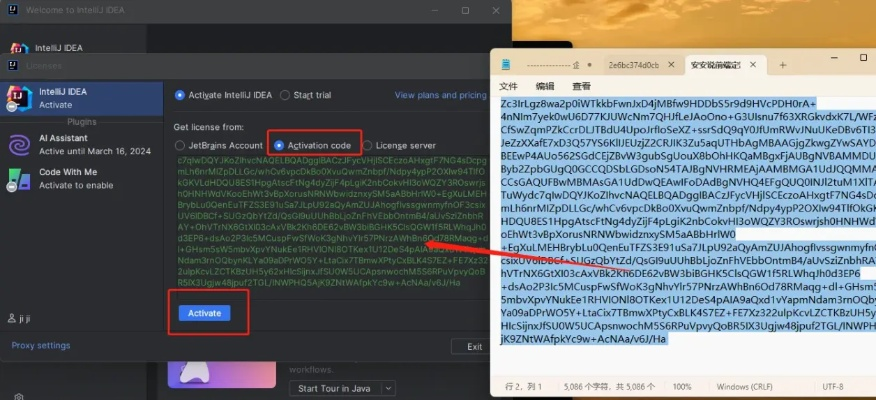Click the settings gear at bottom left
Viewport: 876px width, 400px height.
(19, 396)
